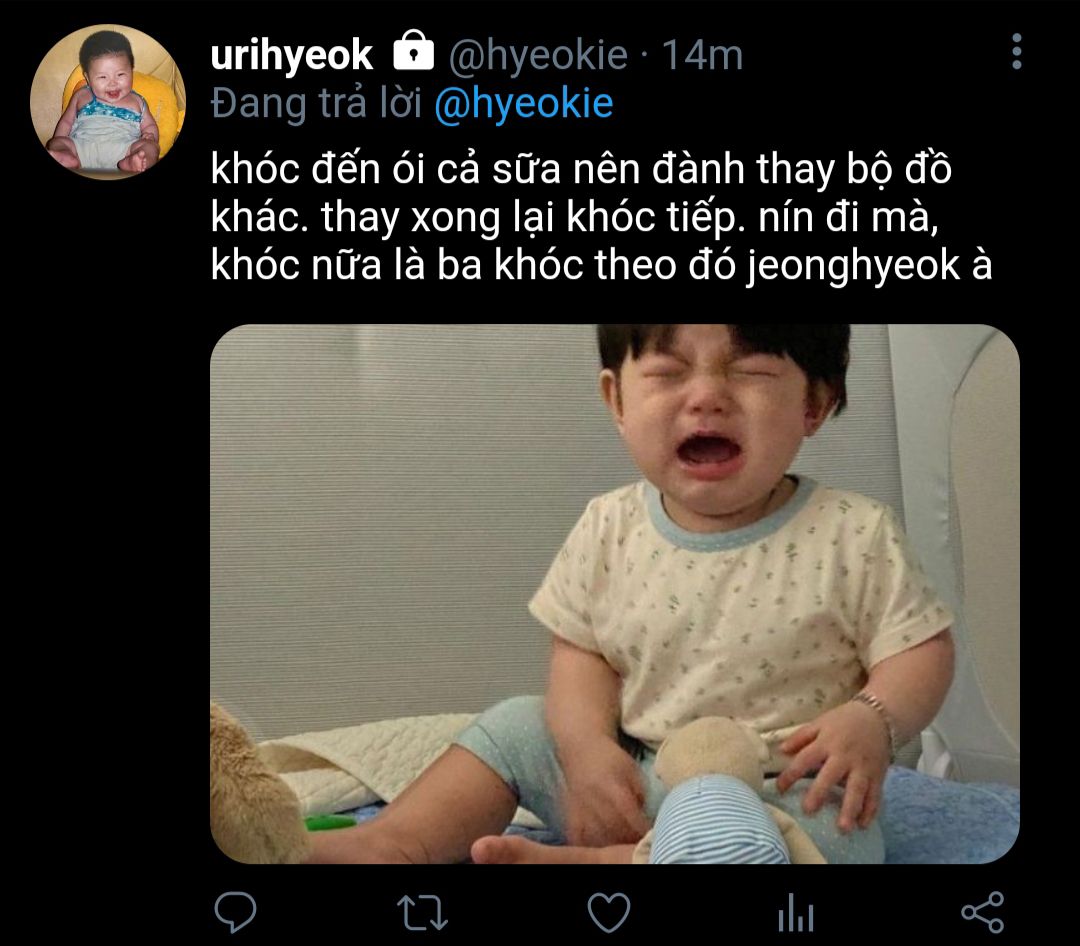Tap the share icon under the tweet
Image resolution: width=1080 pixels, height=946 pixels.
(982, 912)
